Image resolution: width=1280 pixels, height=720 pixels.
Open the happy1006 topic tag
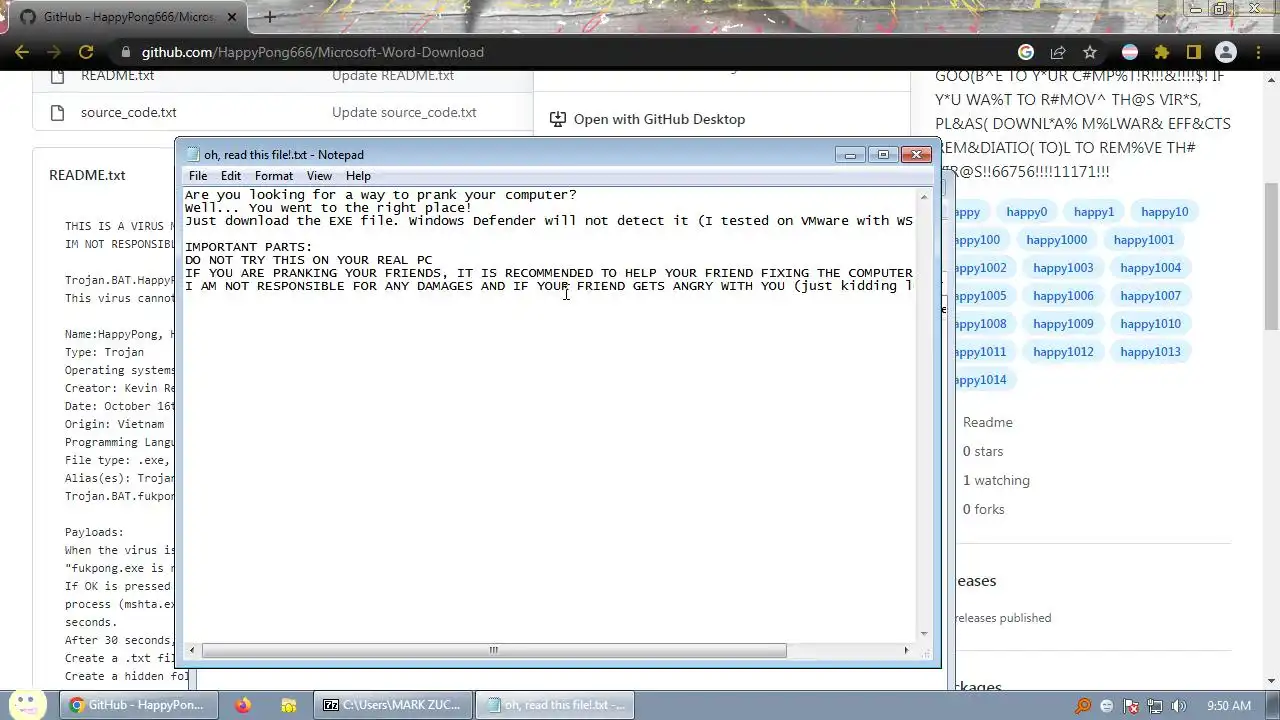point(1063,296)
